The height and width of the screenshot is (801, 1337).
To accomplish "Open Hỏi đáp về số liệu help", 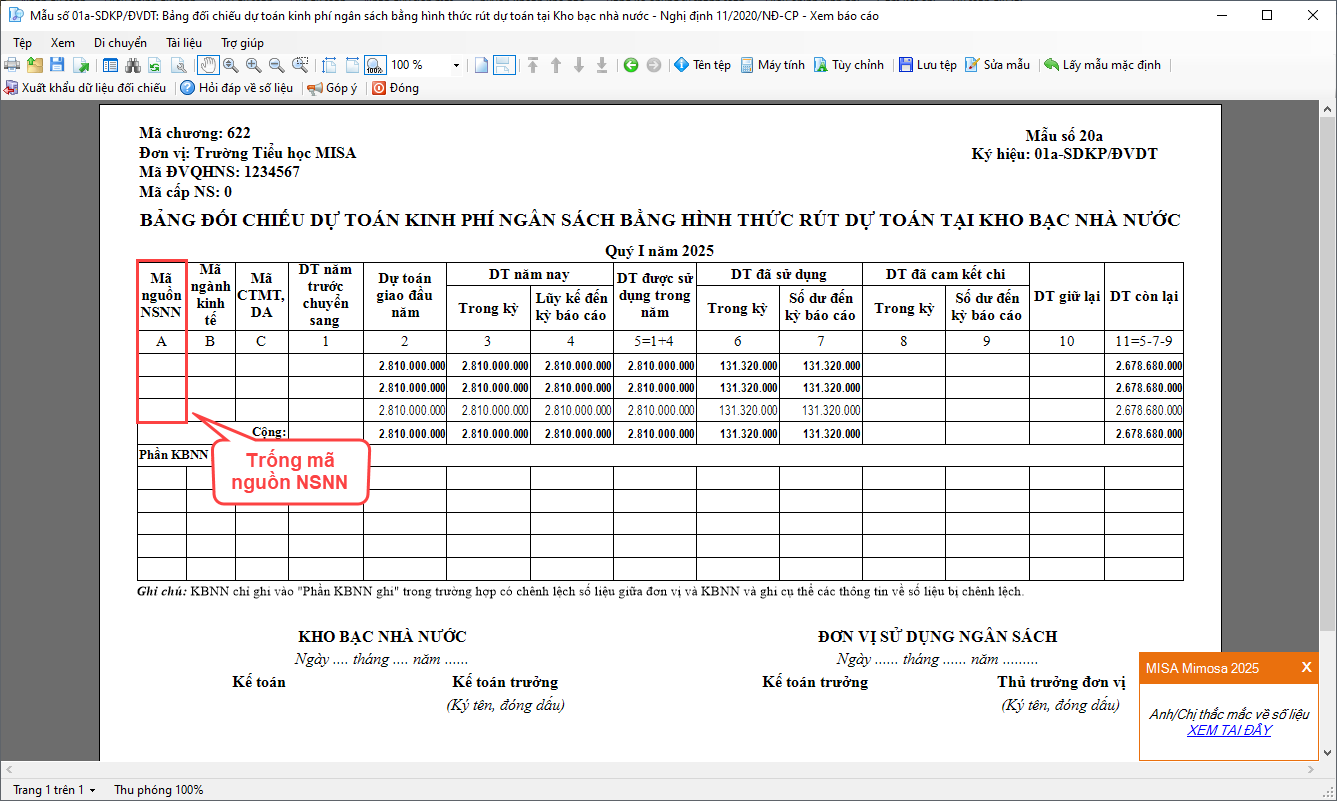I will (x=237, y=88).
